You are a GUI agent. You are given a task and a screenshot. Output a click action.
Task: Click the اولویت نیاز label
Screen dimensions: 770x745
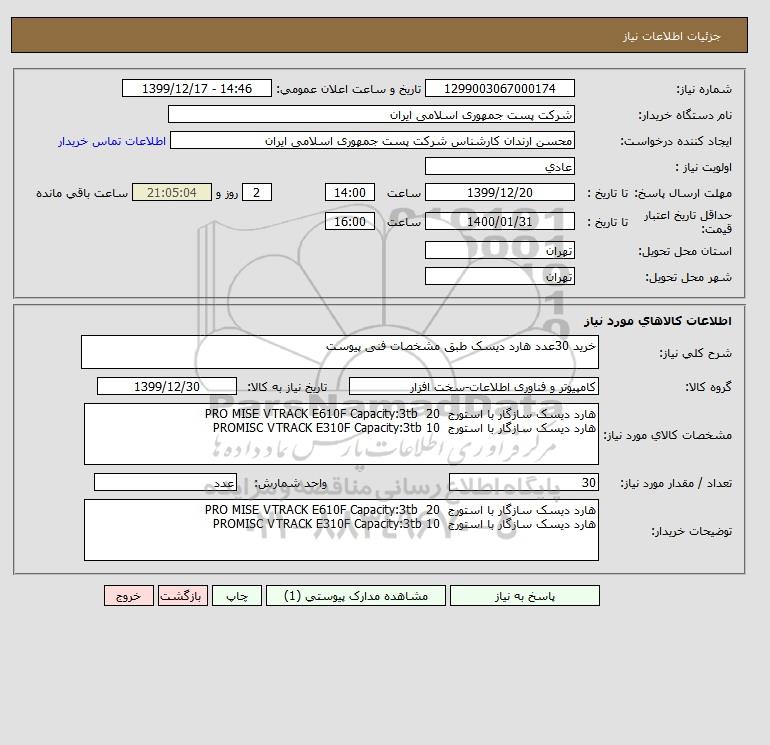pyautogui.click(x=704, y=167)
